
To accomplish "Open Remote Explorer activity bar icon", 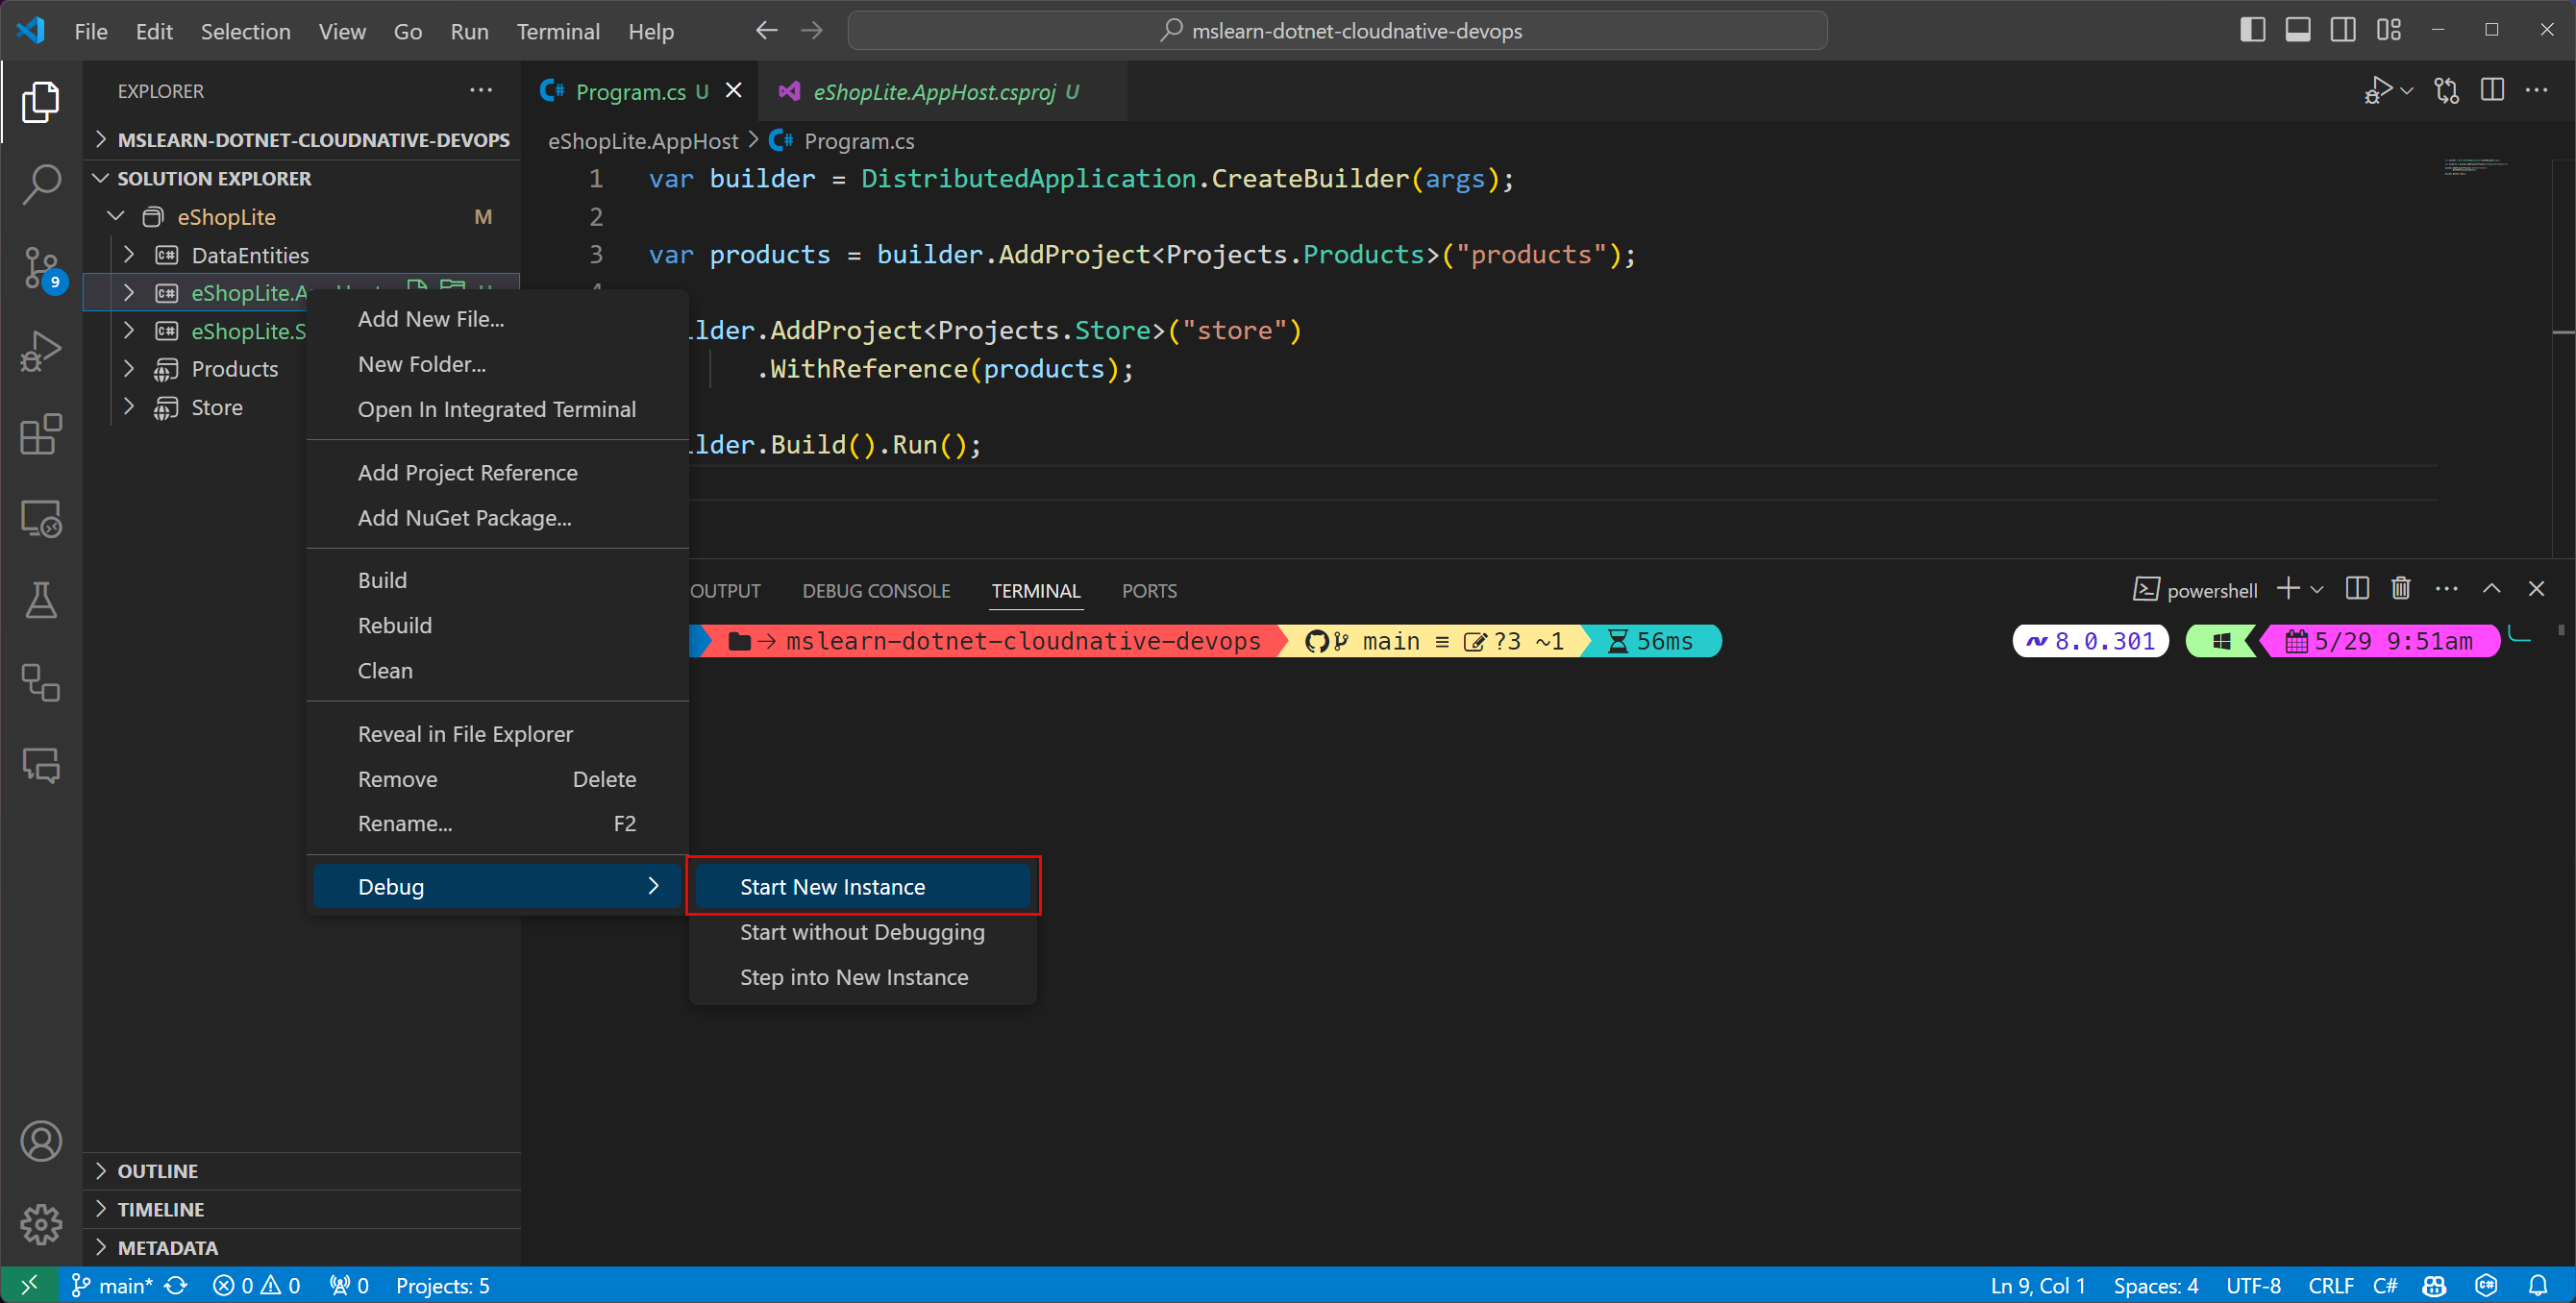I will [x=41, y=518].
